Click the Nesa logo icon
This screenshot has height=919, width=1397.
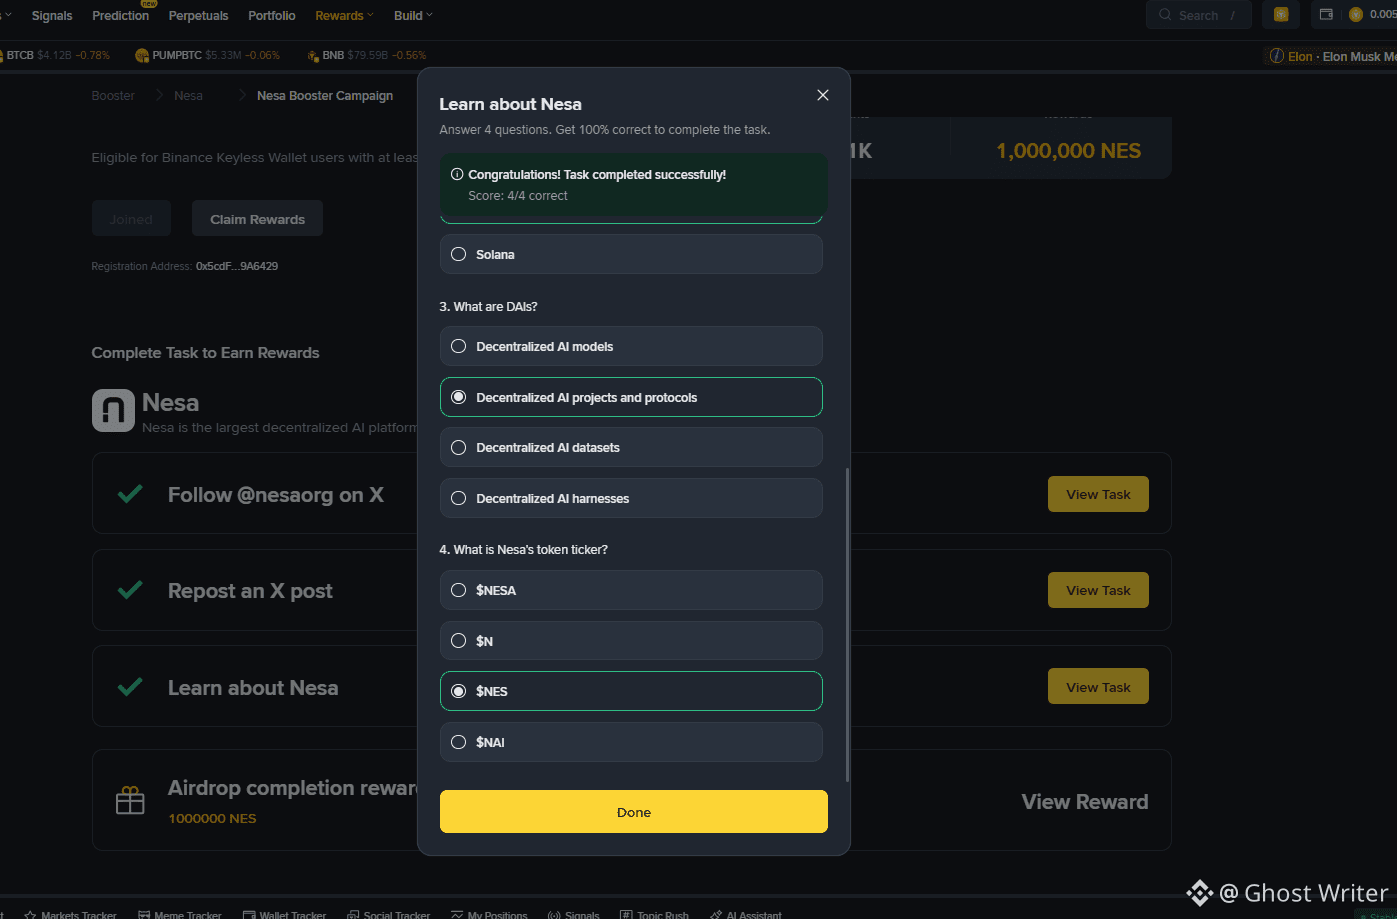coord(113,410)
